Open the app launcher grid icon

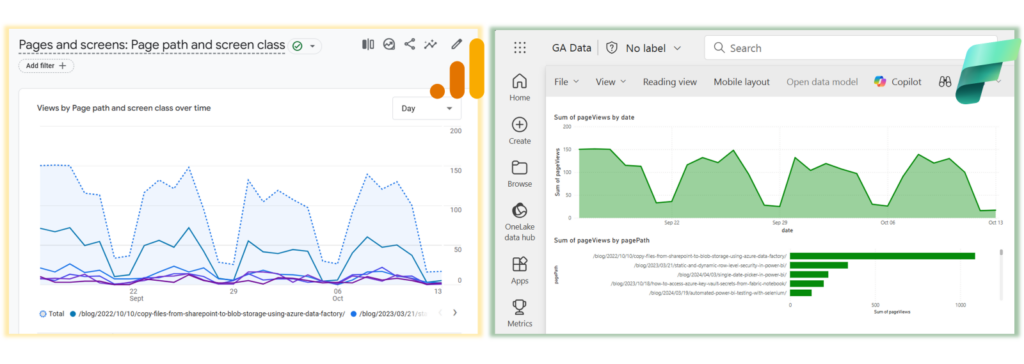(x=520, y=48)
